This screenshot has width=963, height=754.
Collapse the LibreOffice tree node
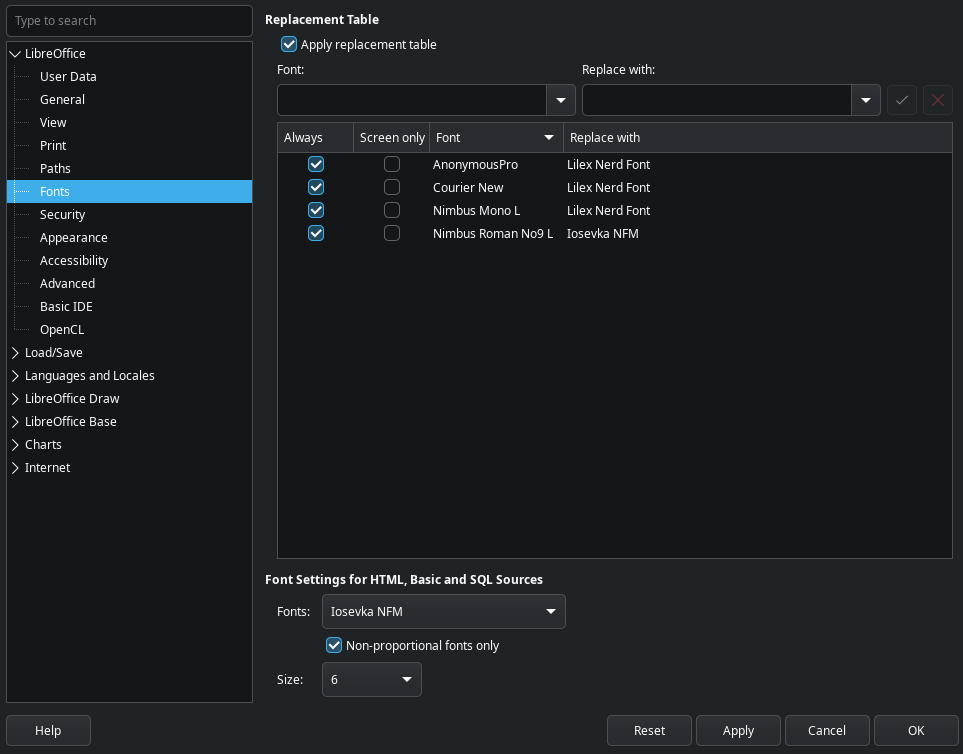click(x=15, y=54)
